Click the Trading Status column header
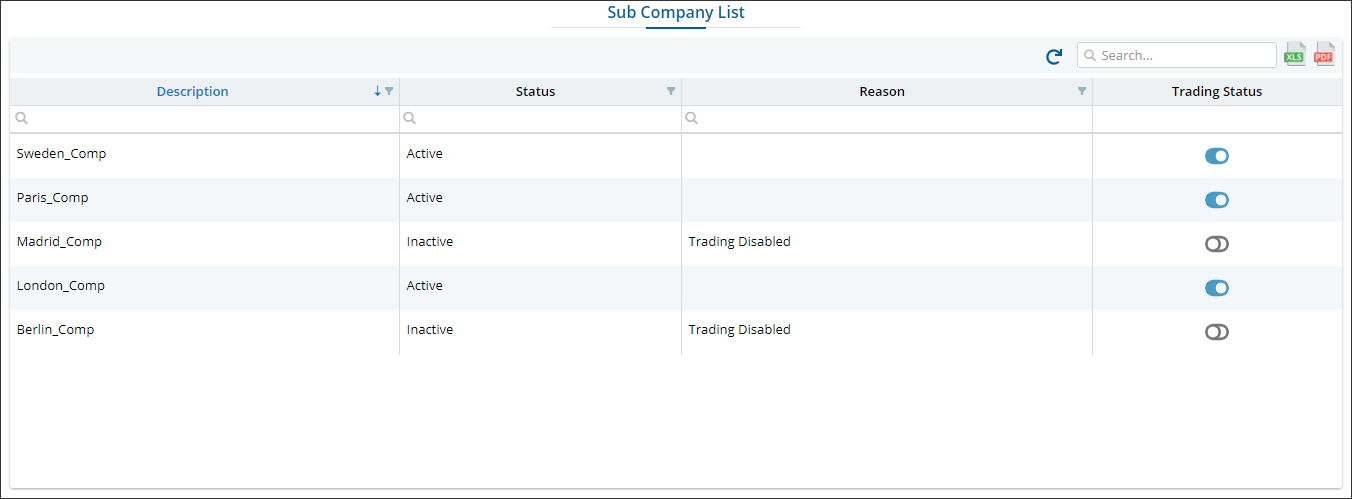The image size is (1352, 499). [1216, 91]
